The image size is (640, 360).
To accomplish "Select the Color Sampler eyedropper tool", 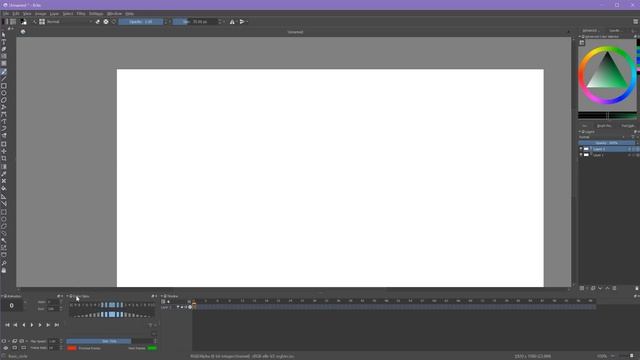I will (x=4, y=174).
